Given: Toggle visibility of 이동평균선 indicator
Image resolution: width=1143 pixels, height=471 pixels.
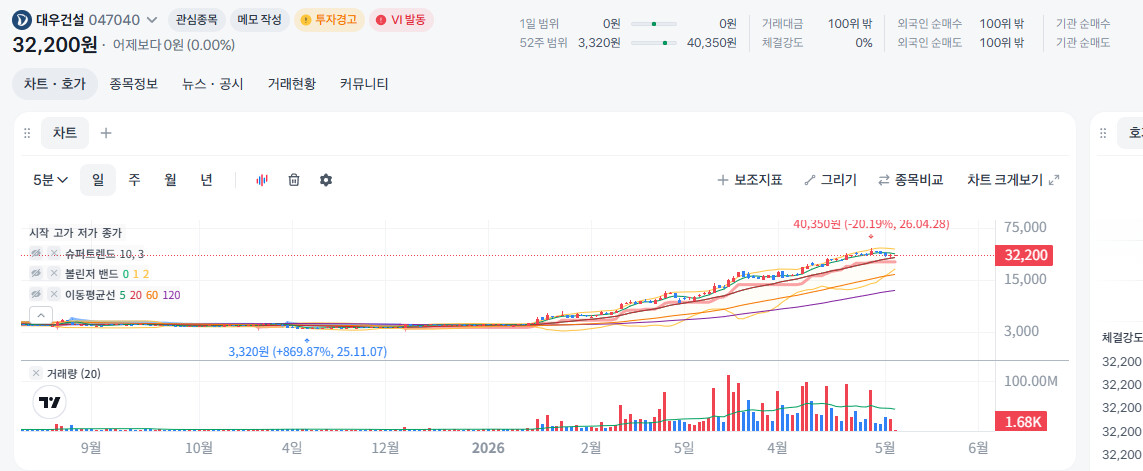Looking at the screenshot, I should 35,295.
